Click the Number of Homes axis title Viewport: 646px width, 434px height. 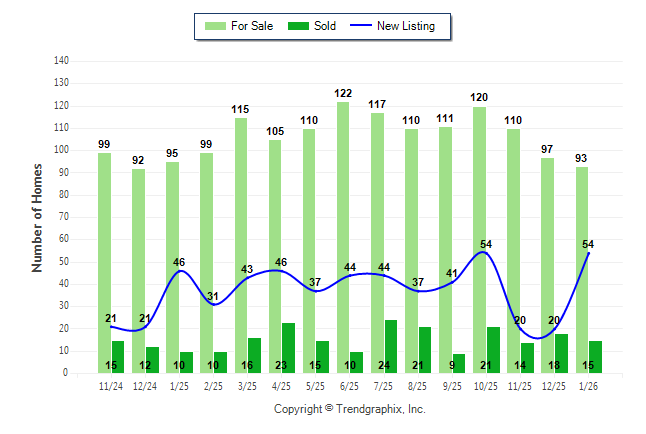(x=38, y=217)
